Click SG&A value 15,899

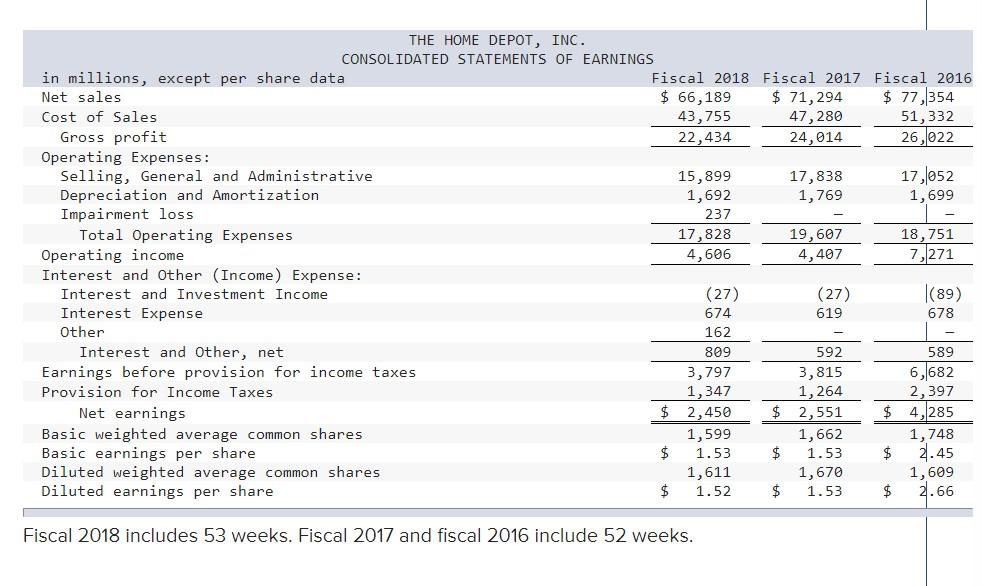[x=705, y=177]
